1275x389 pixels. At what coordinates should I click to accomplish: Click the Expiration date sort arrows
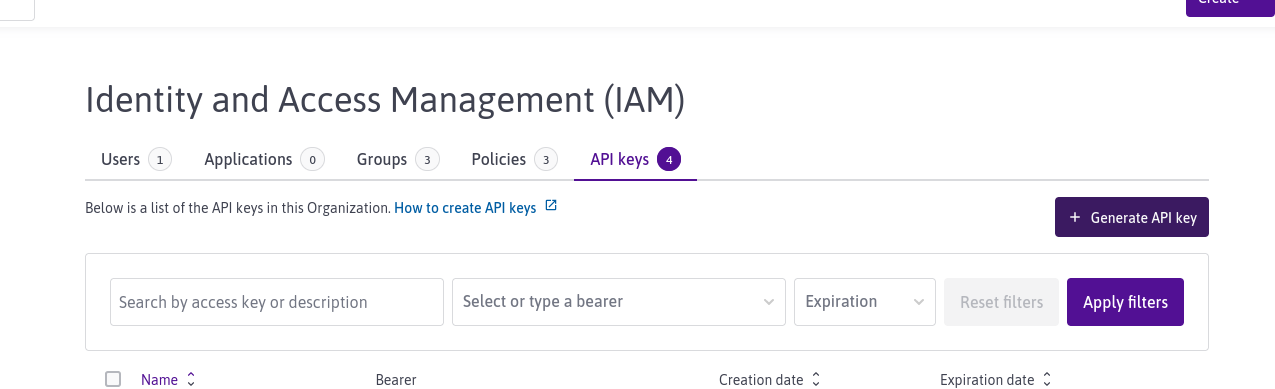click(1047, 379)
